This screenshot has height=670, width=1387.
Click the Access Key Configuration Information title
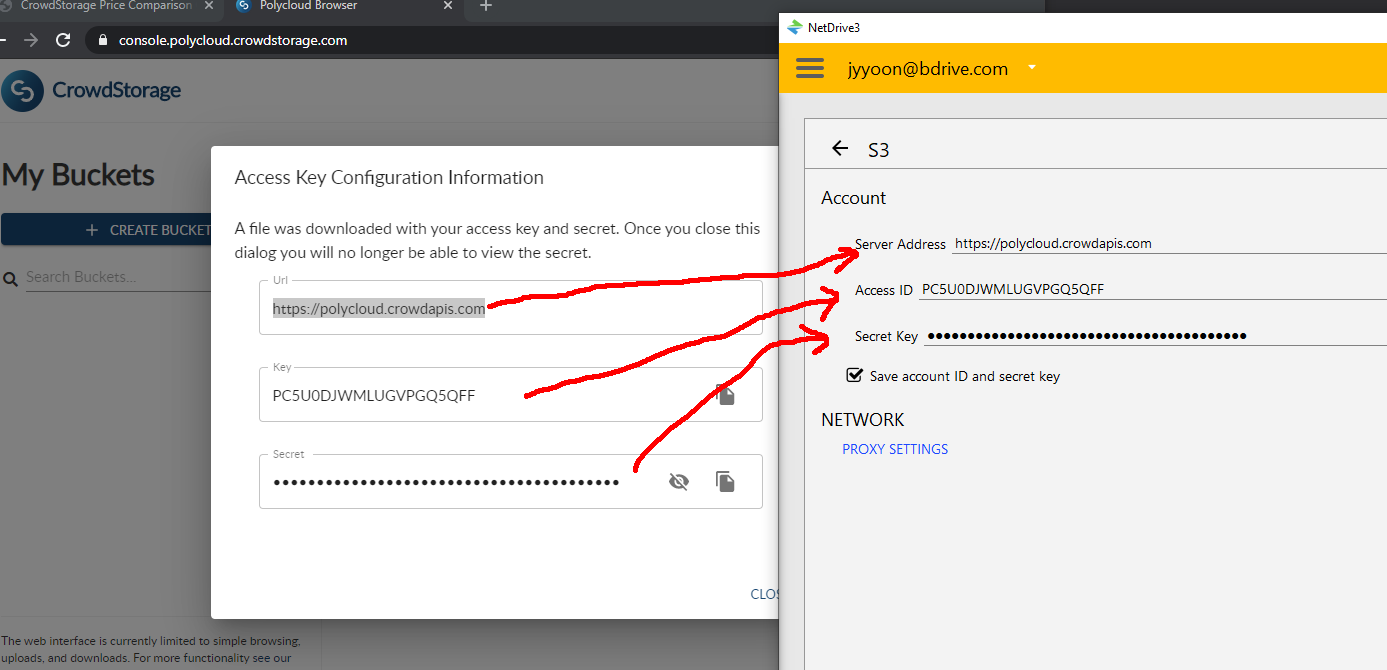pyautogui.click(x=389, y=177)
